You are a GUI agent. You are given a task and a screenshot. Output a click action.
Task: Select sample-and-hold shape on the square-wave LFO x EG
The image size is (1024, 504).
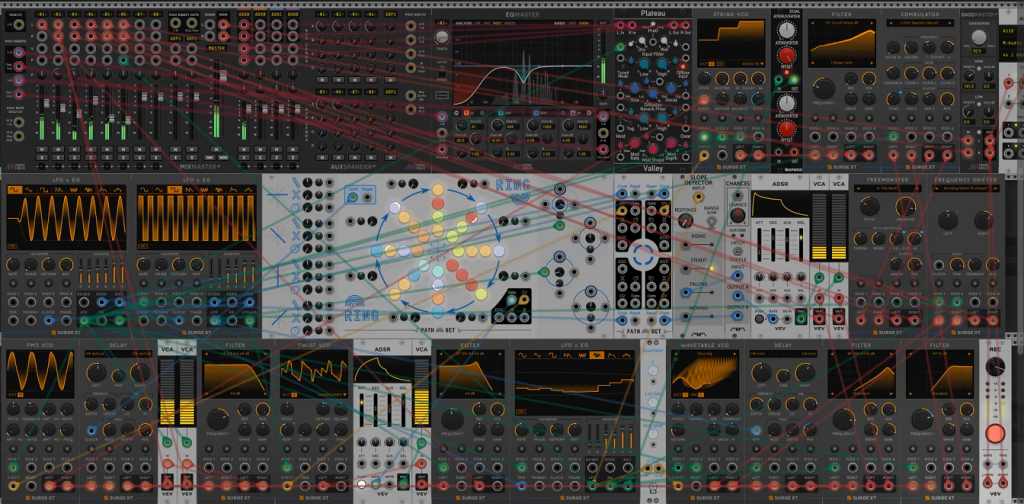click(x=219, y=189)
